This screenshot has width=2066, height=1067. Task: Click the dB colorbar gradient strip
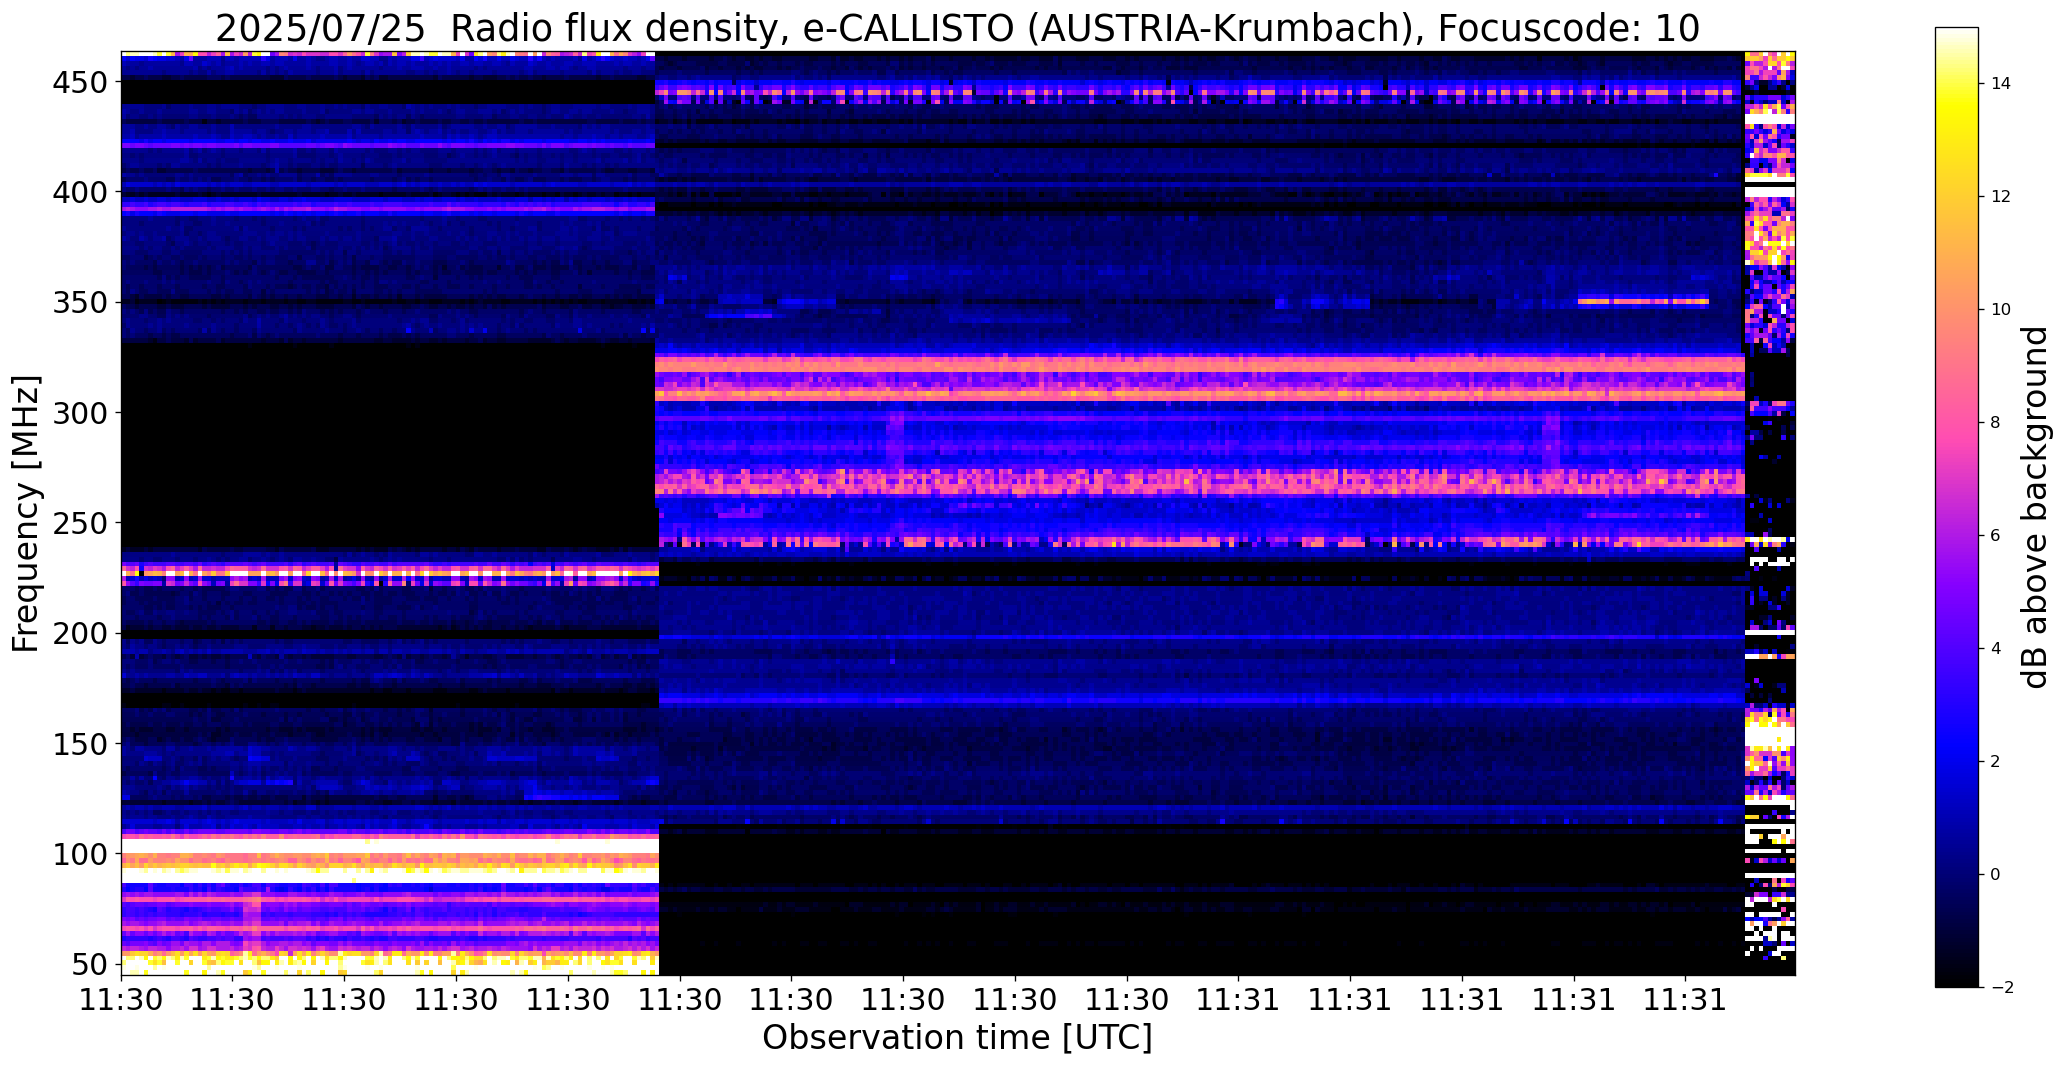(x=1957, y=507)
